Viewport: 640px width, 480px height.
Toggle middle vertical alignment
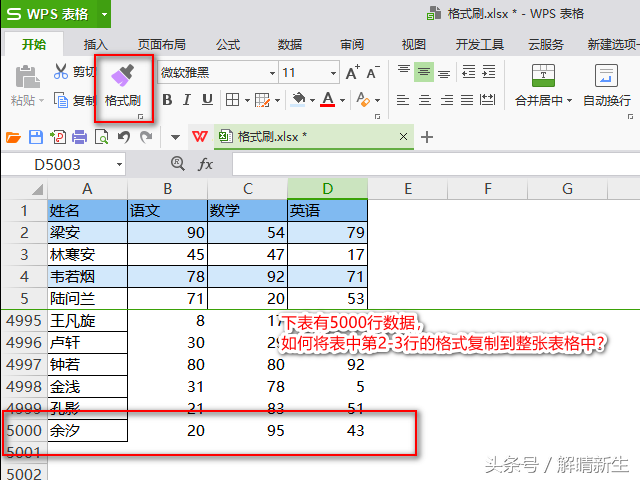click(424, 72)
